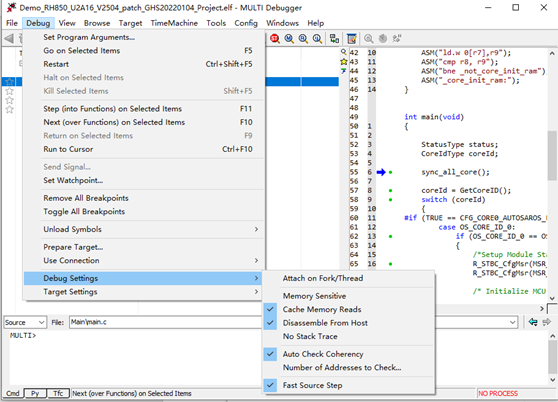Open the TimeMachine menu
This screenshot has height=402, width=558.
174,23
